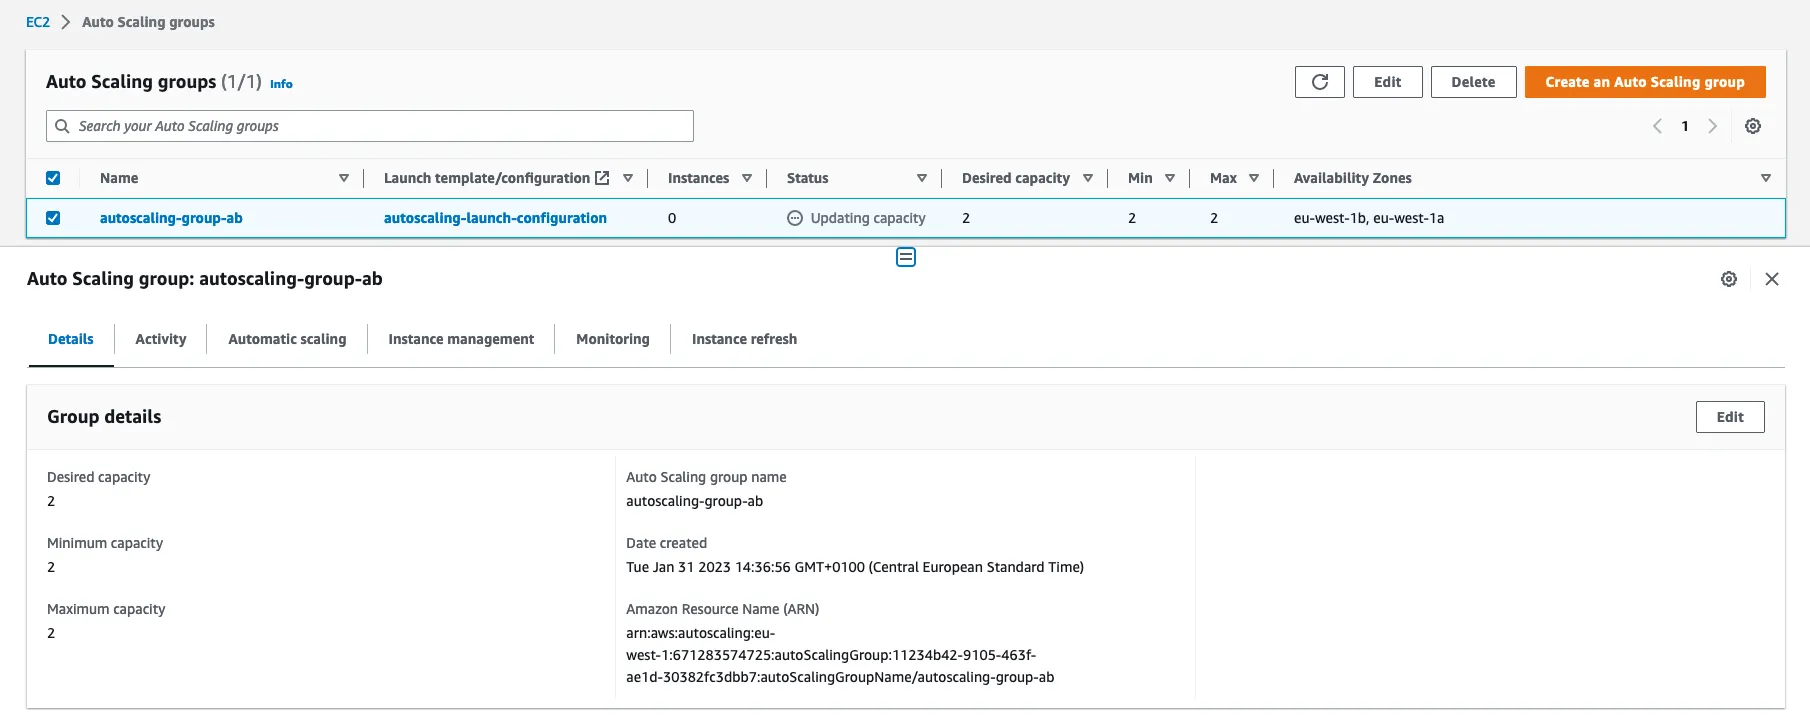Sort by Instances column arrow
Screen dimensions: 1810x717
(x=747, y=178)
